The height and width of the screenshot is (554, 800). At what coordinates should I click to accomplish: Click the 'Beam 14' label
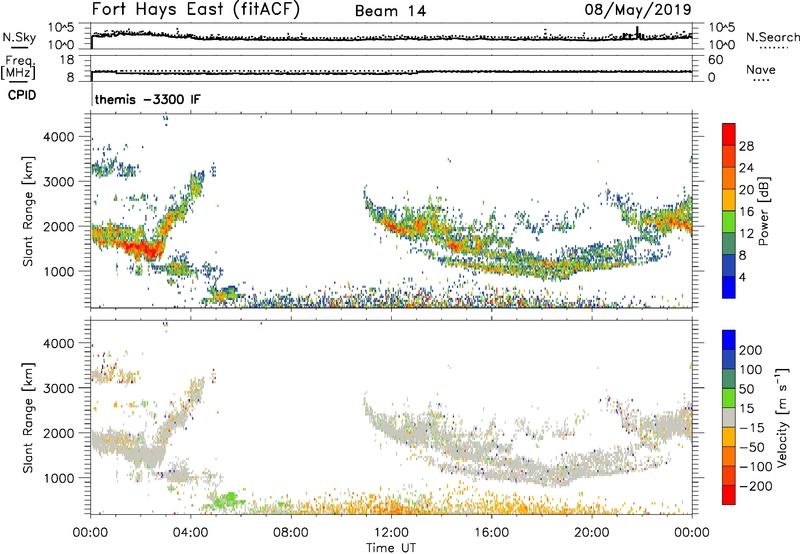click(390, 11)
